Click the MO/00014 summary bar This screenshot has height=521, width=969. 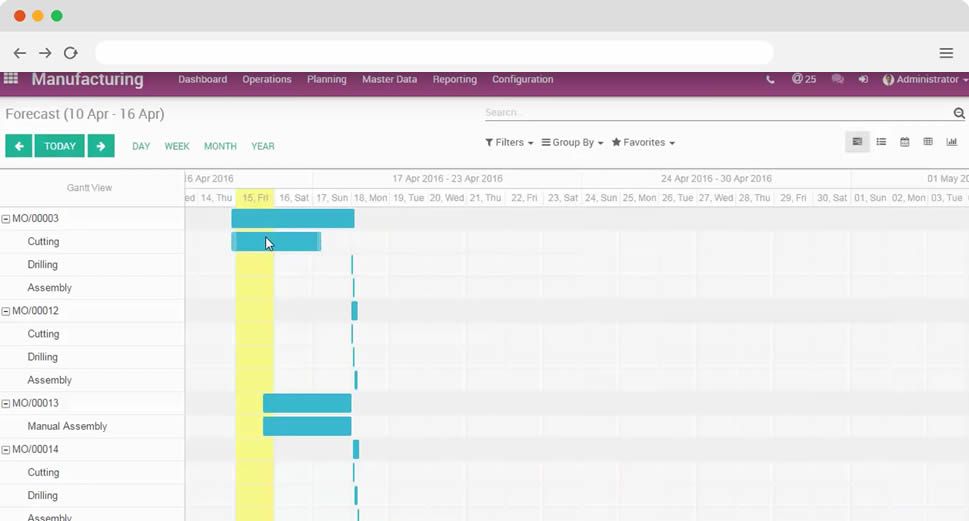[356, 449]
